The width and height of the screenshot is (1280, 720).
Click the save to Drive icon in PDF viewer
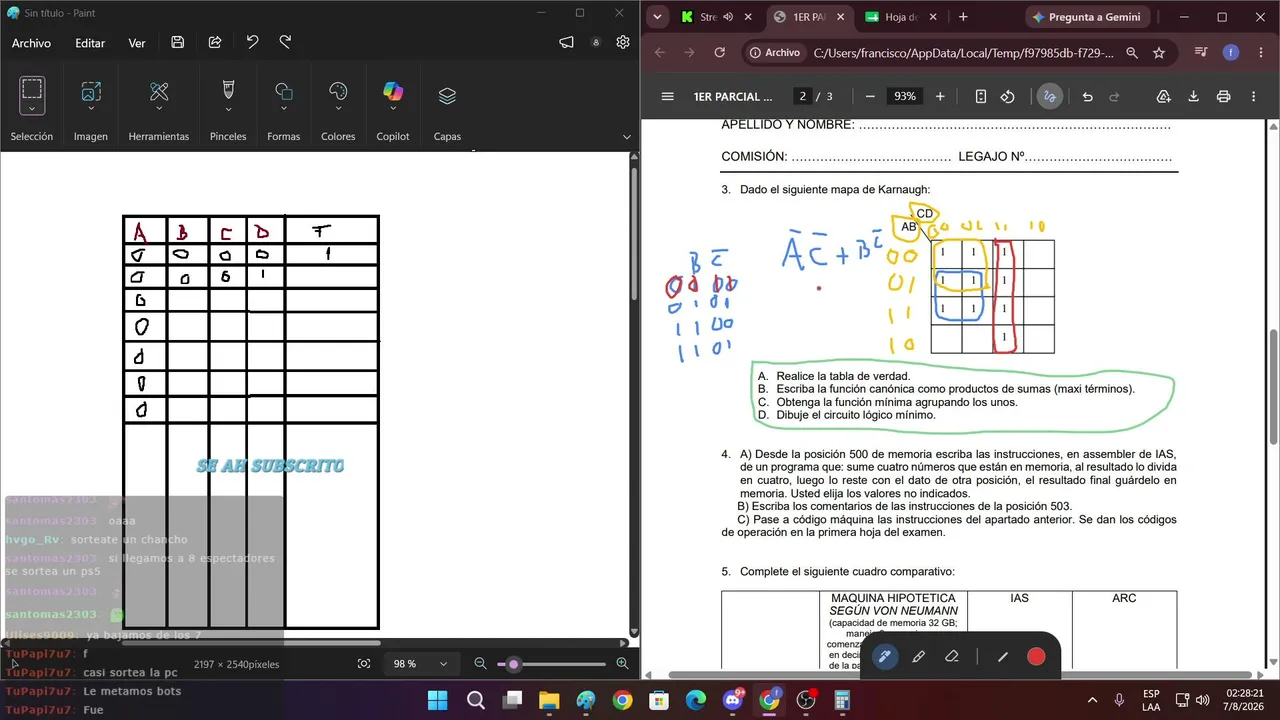(x=1164, y=97)
